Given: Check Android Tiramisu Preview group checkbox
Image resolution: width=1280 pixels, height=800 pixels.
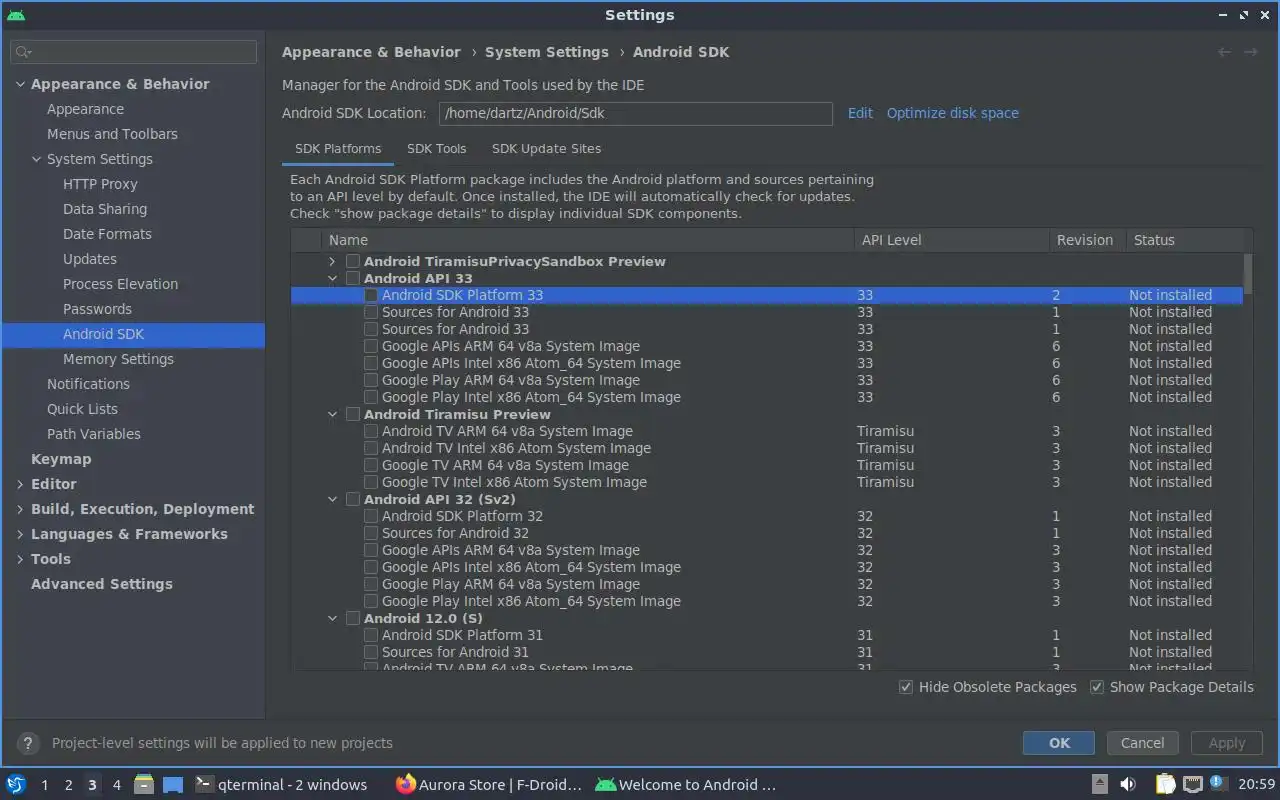Looking at the screenshot, I should [x=353, y=414].
